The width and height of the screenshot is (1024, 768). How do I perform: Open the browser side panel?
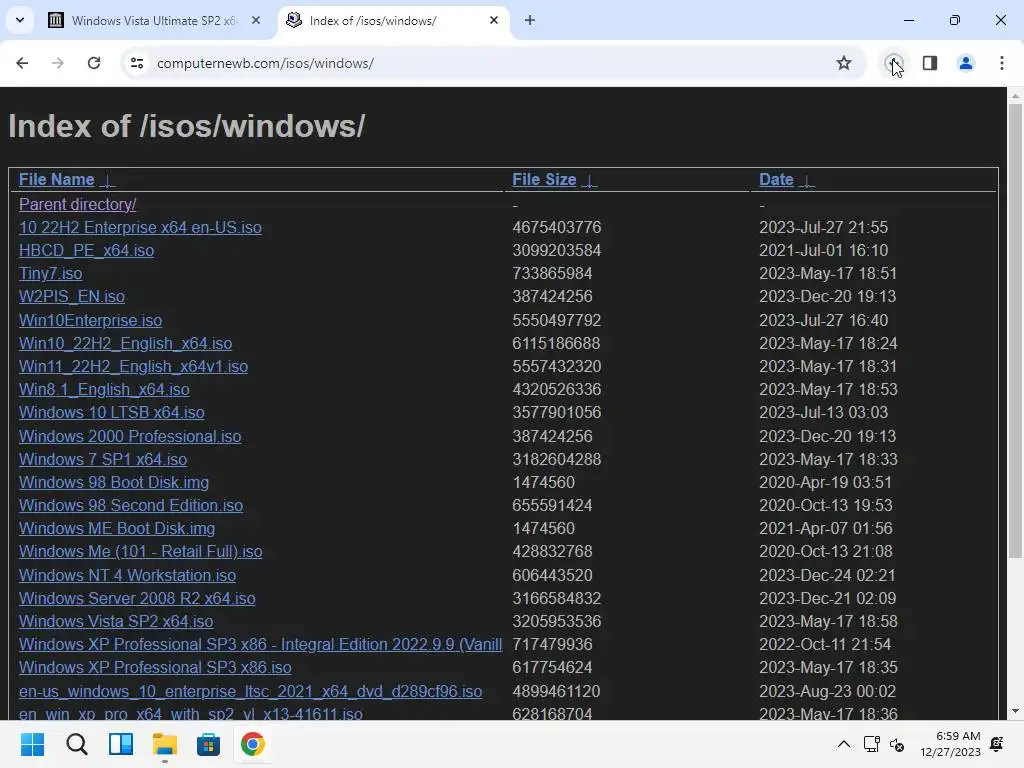[x=930, y=63]
